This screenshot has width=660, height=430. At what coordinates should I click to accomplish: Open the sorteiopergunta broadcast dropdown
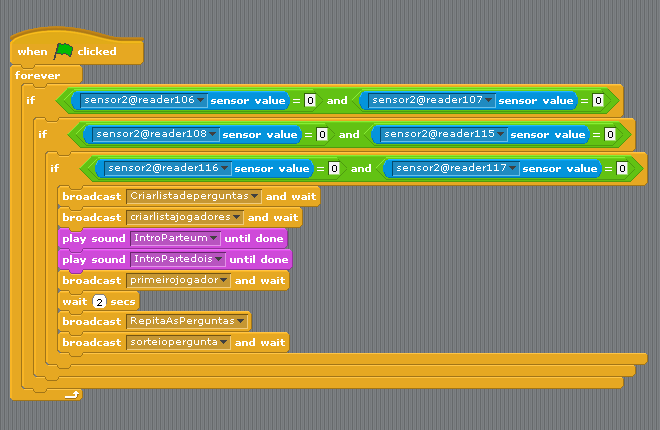(225, 342)
